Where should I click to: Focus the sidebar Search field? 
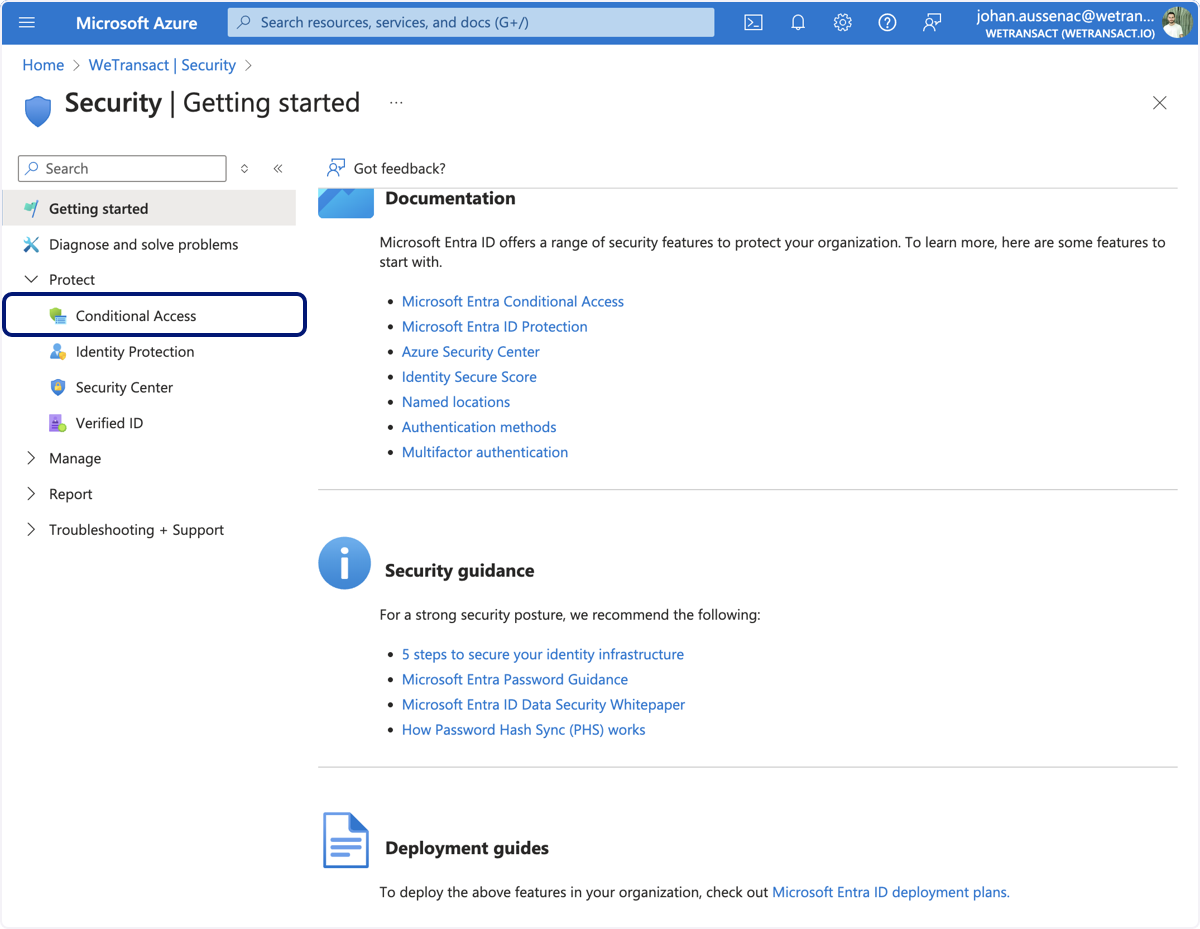point(123,169)
